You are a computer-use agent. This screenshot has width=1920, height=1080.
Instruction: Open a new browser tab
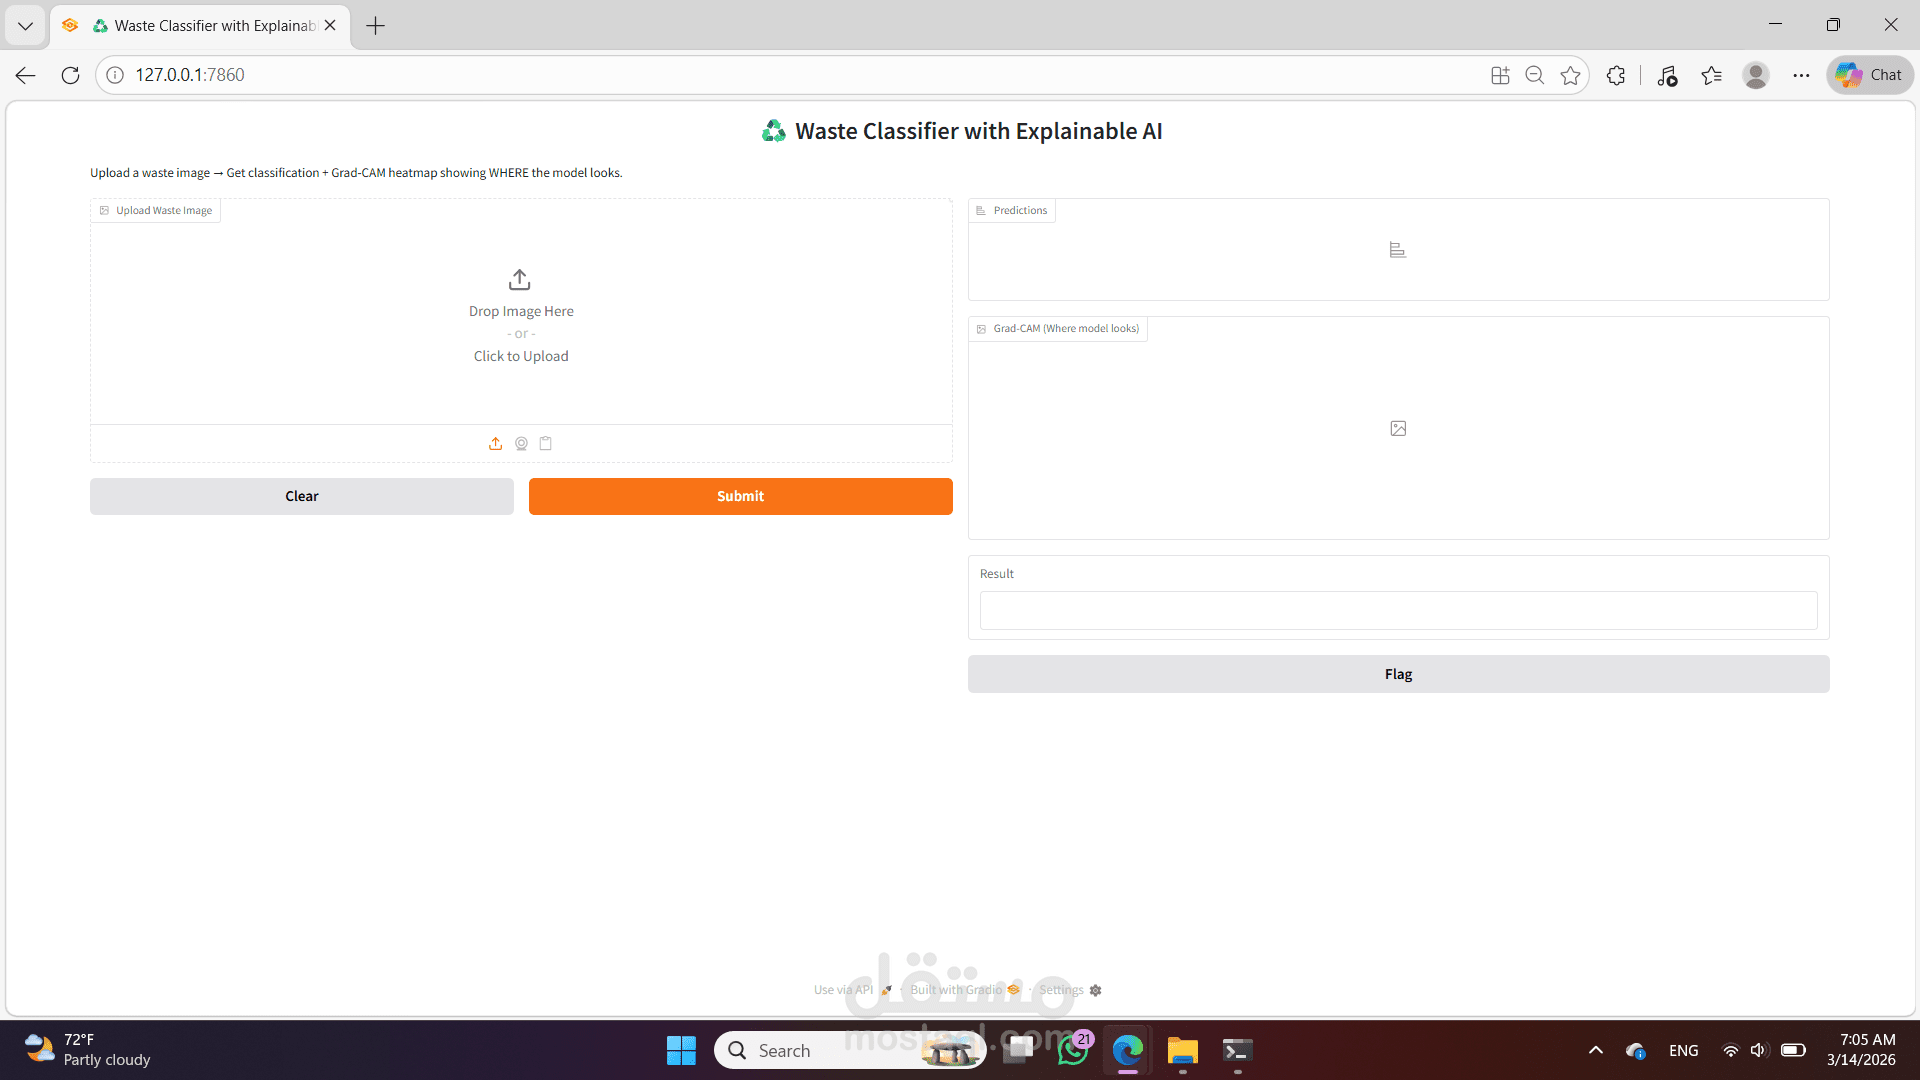click(x=376, y=25)
